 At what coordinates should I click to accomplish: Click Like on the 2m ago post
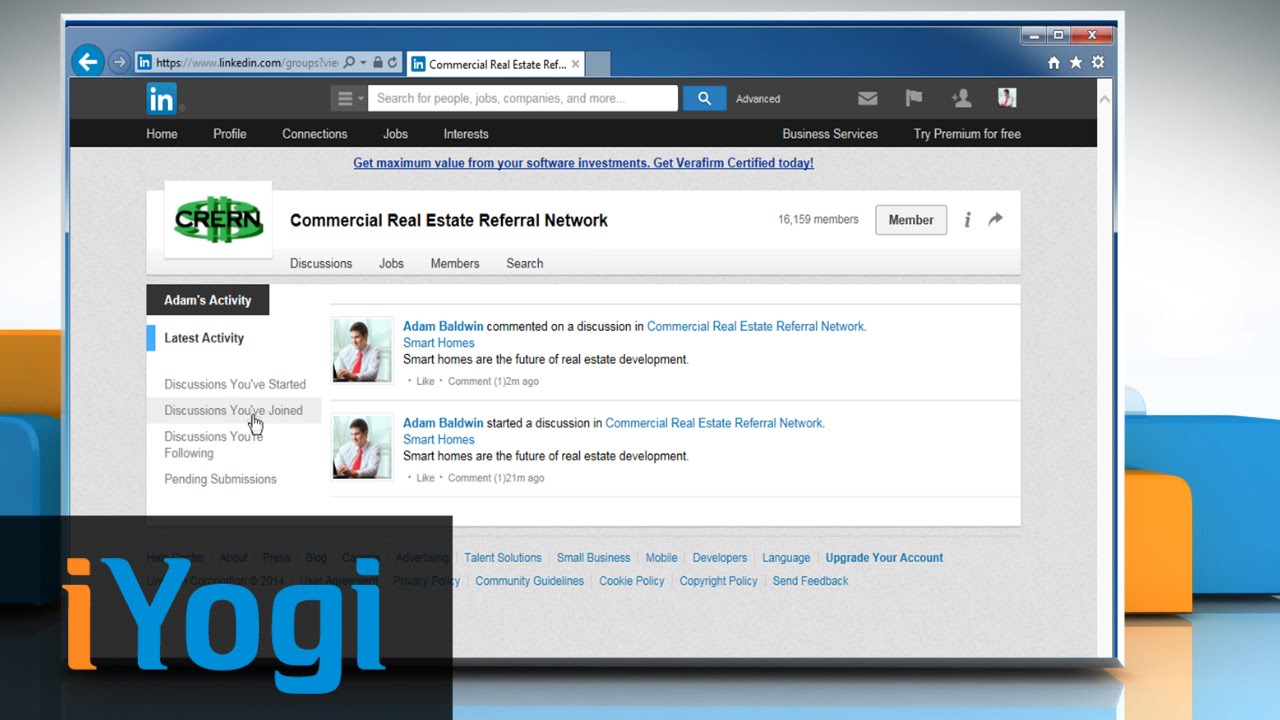425,381
